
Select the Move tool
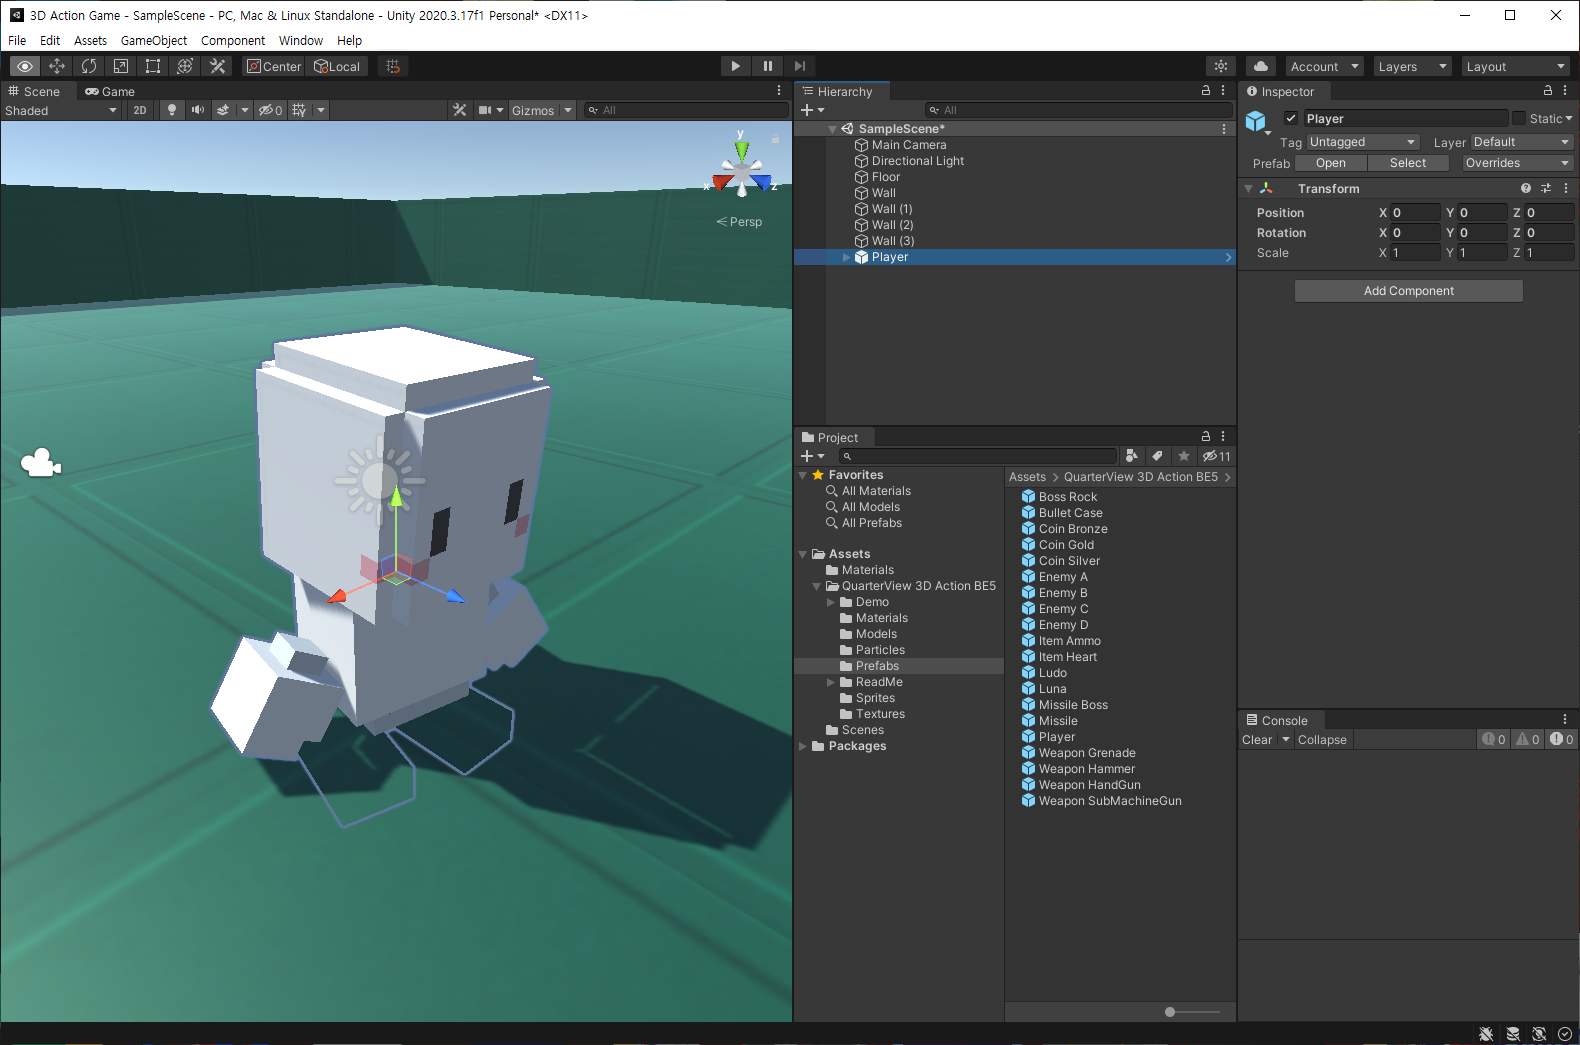click(x=57, y=66)
